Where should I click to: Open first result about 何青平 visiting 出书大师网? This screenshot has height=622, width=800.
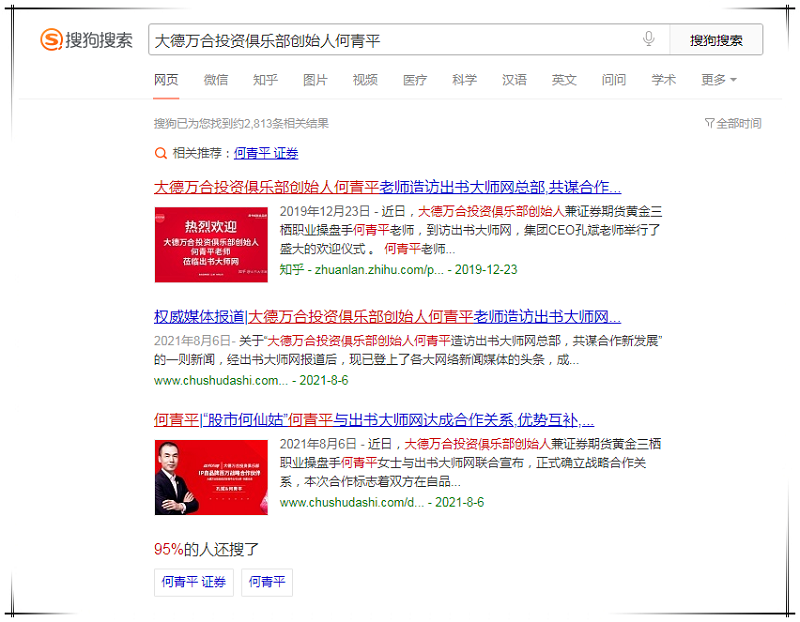click(387, 187)
